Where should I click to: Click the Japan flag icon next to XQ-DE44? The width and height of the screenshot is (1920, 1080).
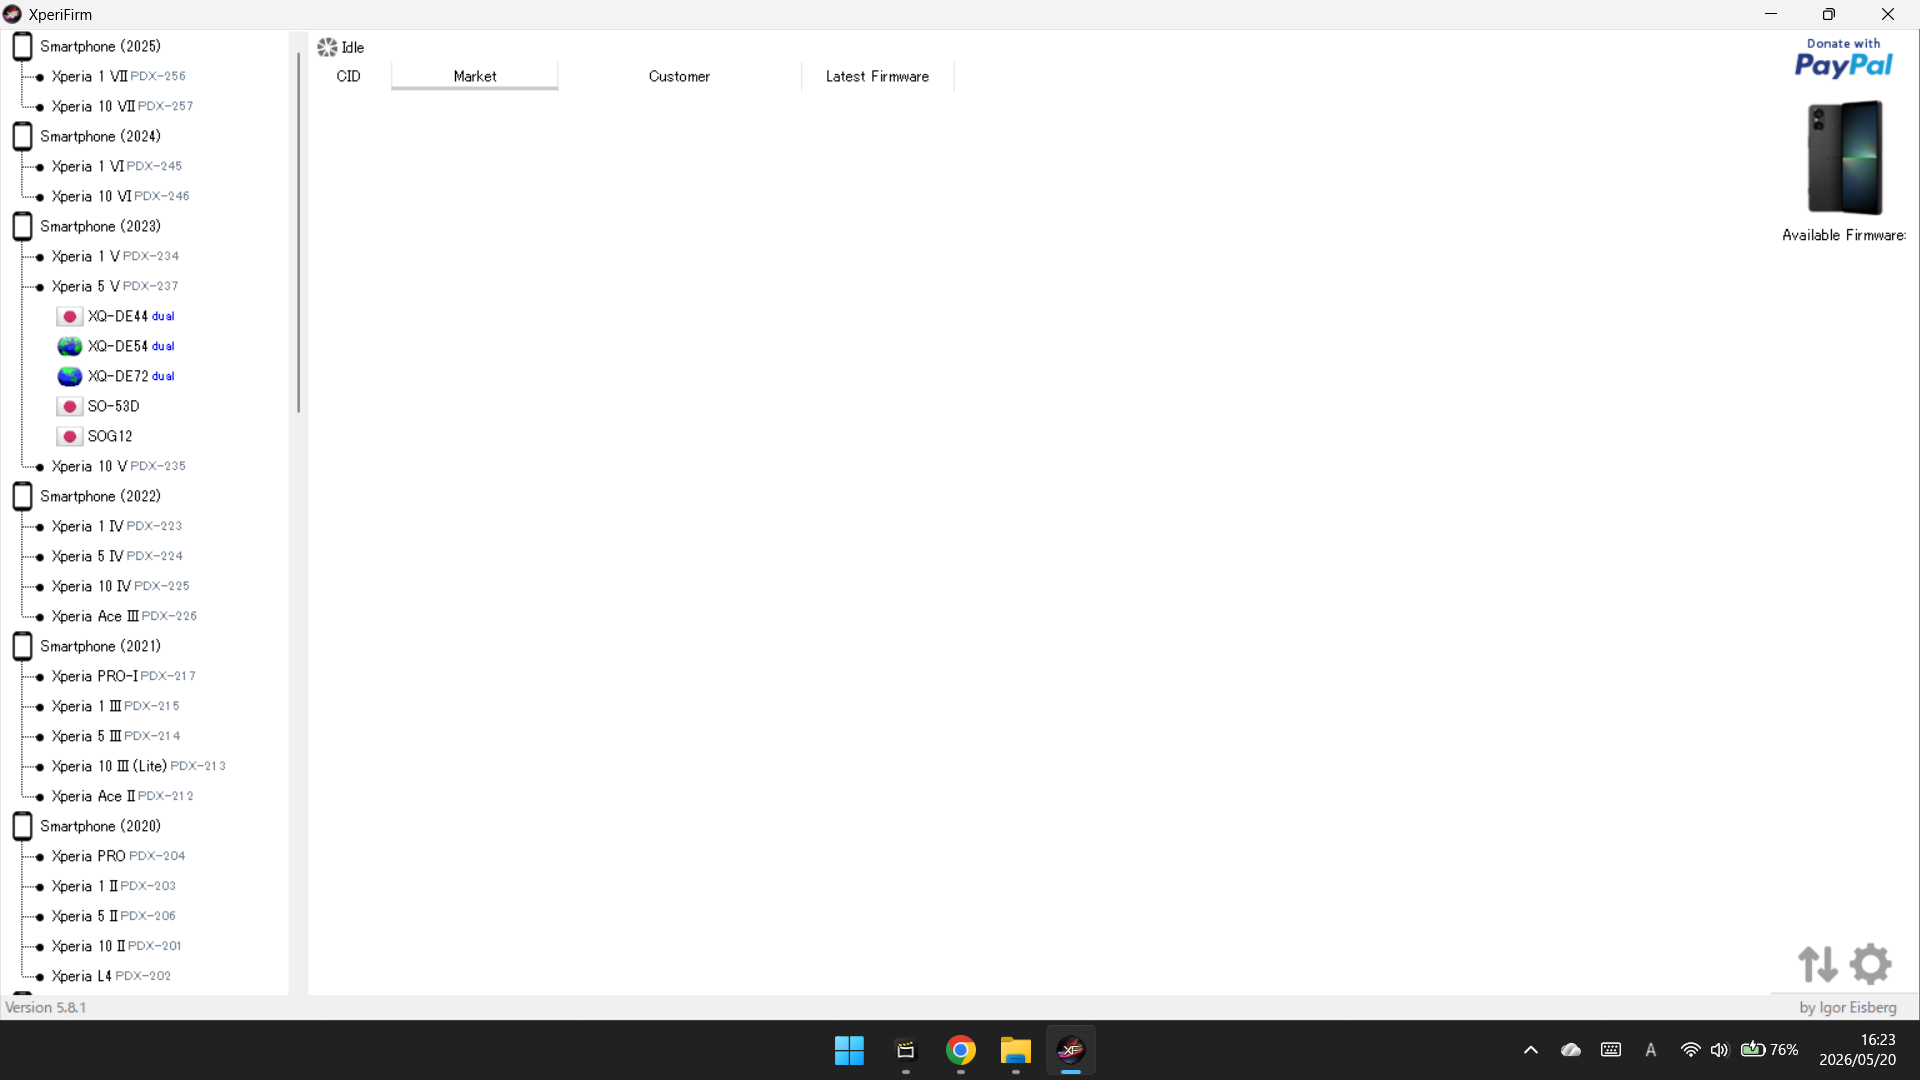69,316
